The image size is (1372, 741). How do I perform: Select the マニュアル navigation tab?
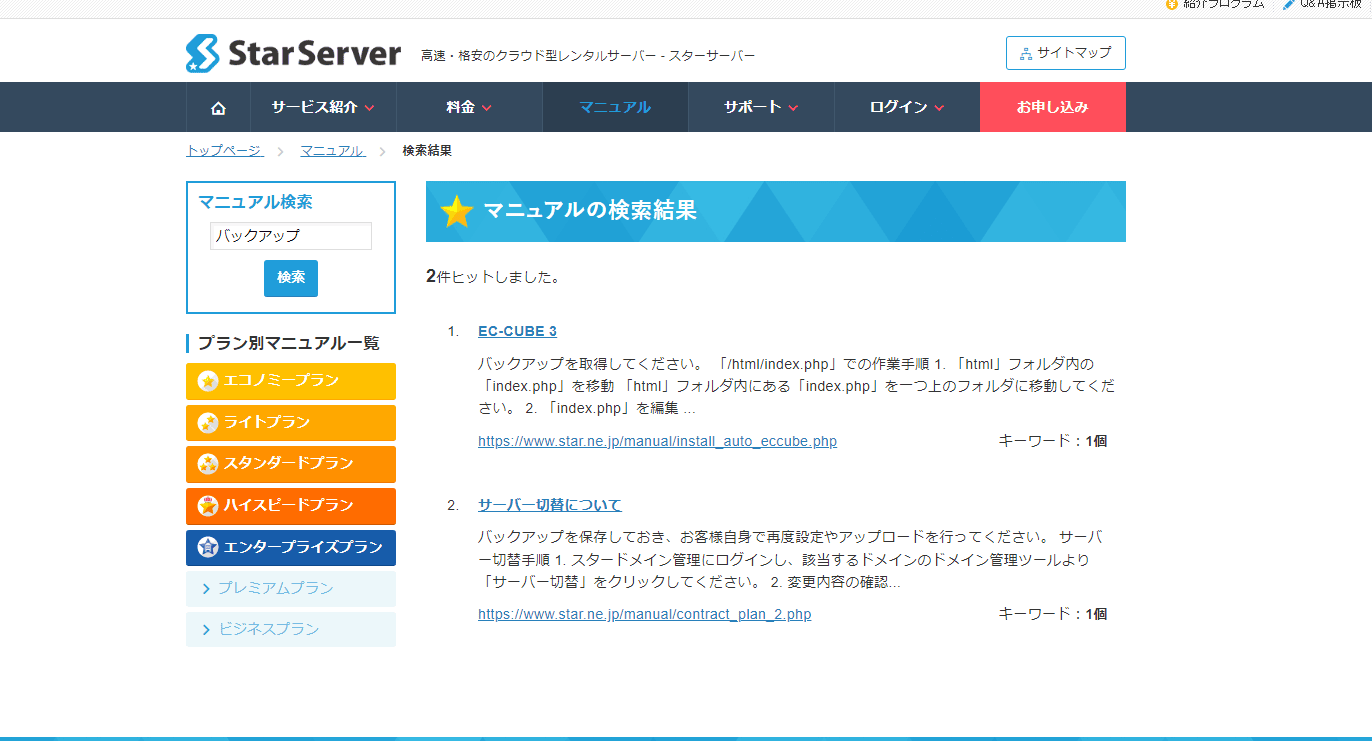point(615,108)
